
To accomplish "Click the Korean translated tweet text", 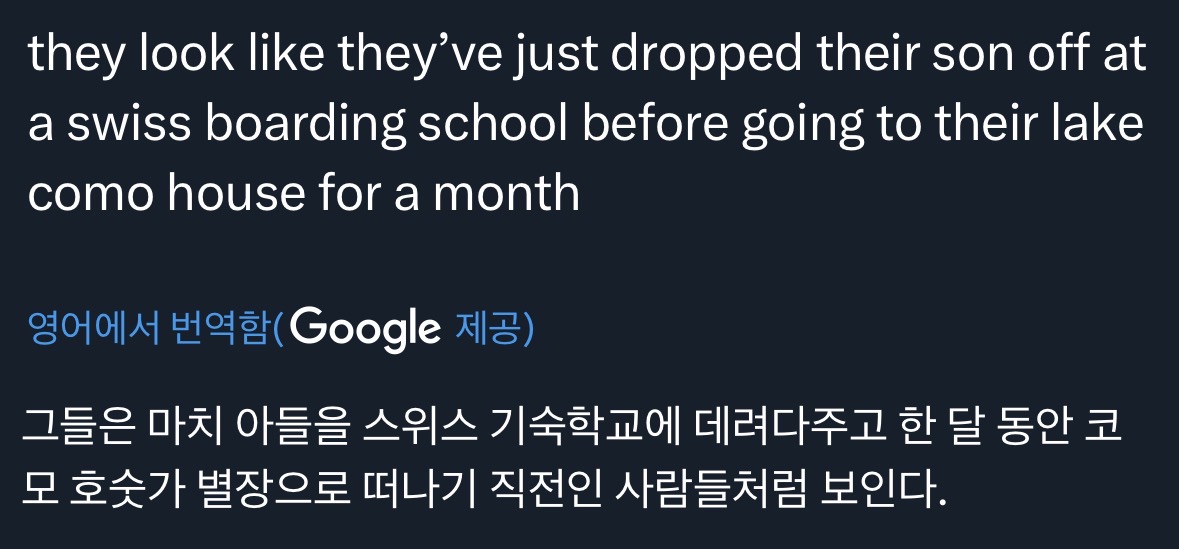I will (572, 463).
